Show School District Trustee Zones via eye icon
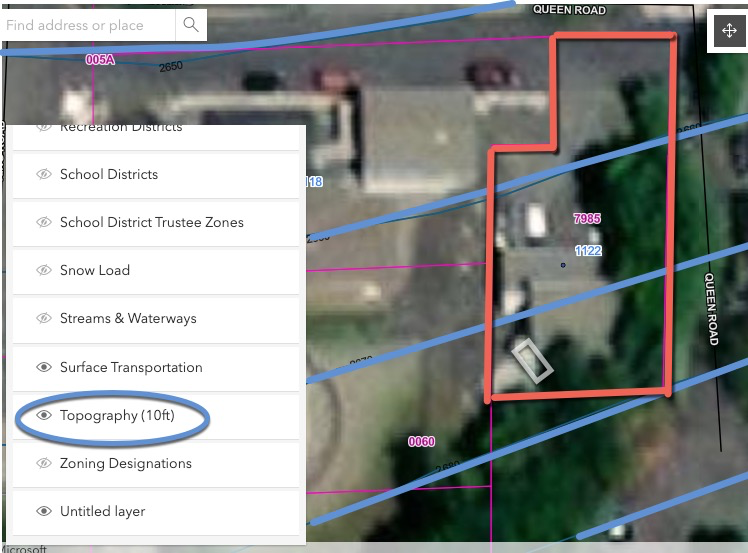The image size is (748, 553). coord(44,222)
